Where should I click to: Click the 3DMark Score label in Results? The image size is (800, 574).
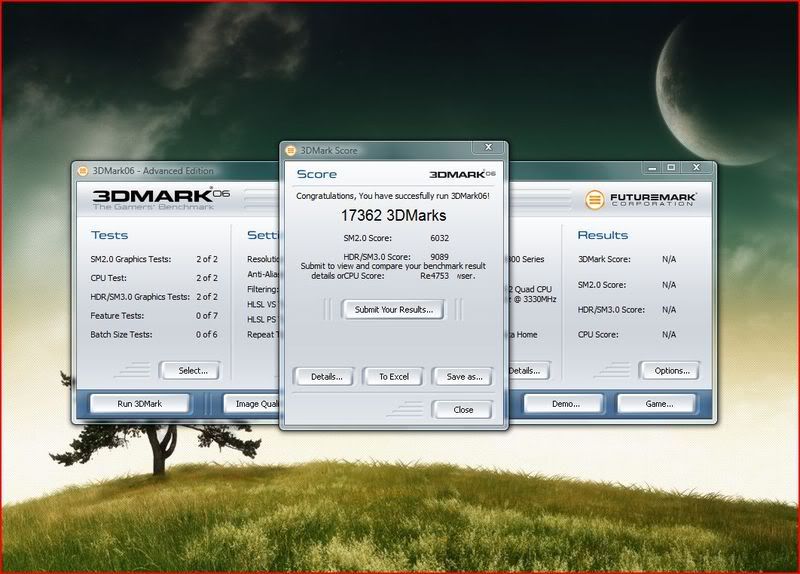(604, 259)
